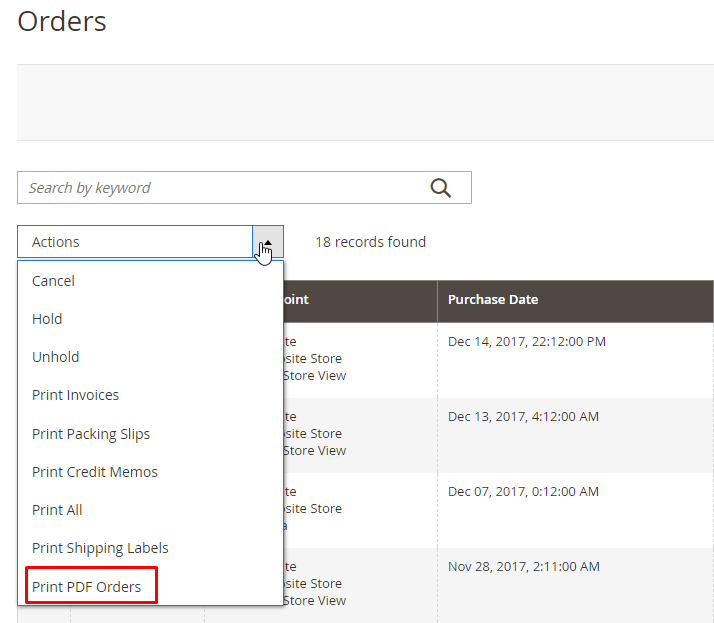This screenshot has width=714, height=623.
Task: Choose Print Shipping Labels action
Action: (100, 548)
